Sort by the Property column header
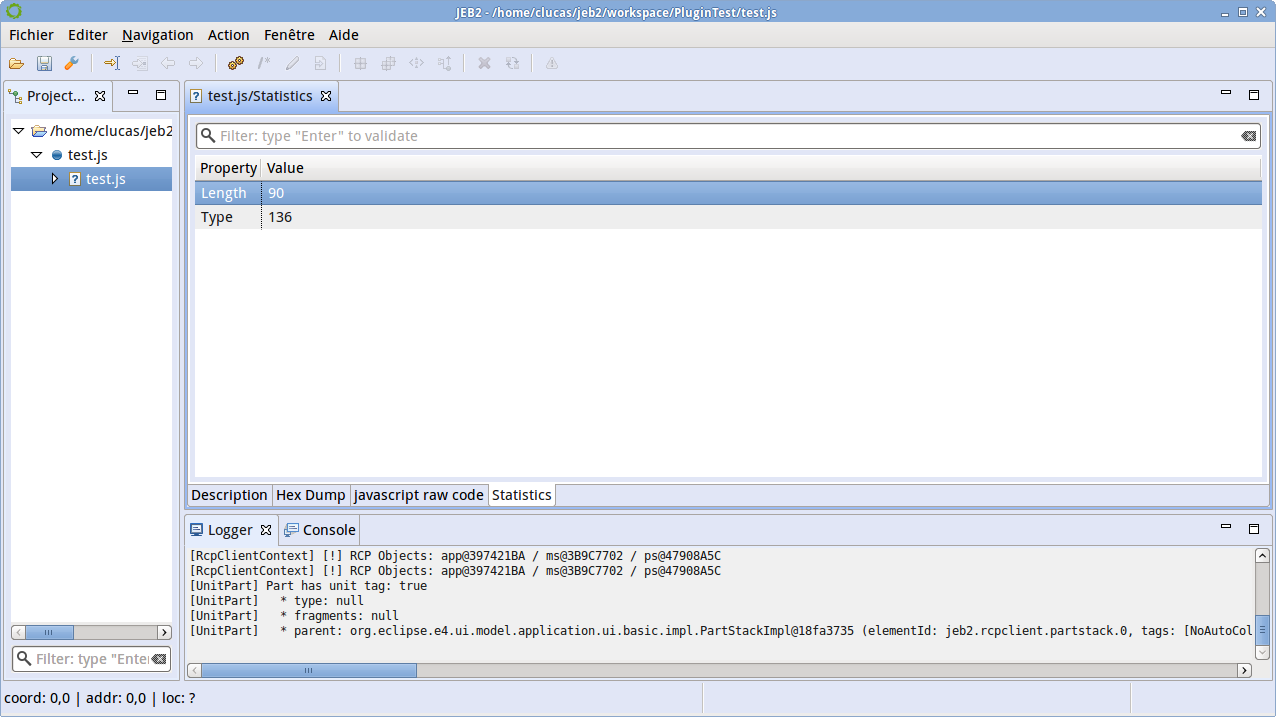This screenshot has height=717, width=1276. coord(228,168)
